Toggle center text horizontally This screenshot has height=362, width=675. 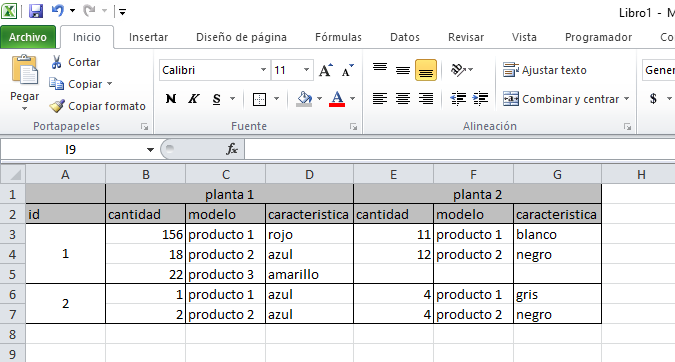click(403, 99)
